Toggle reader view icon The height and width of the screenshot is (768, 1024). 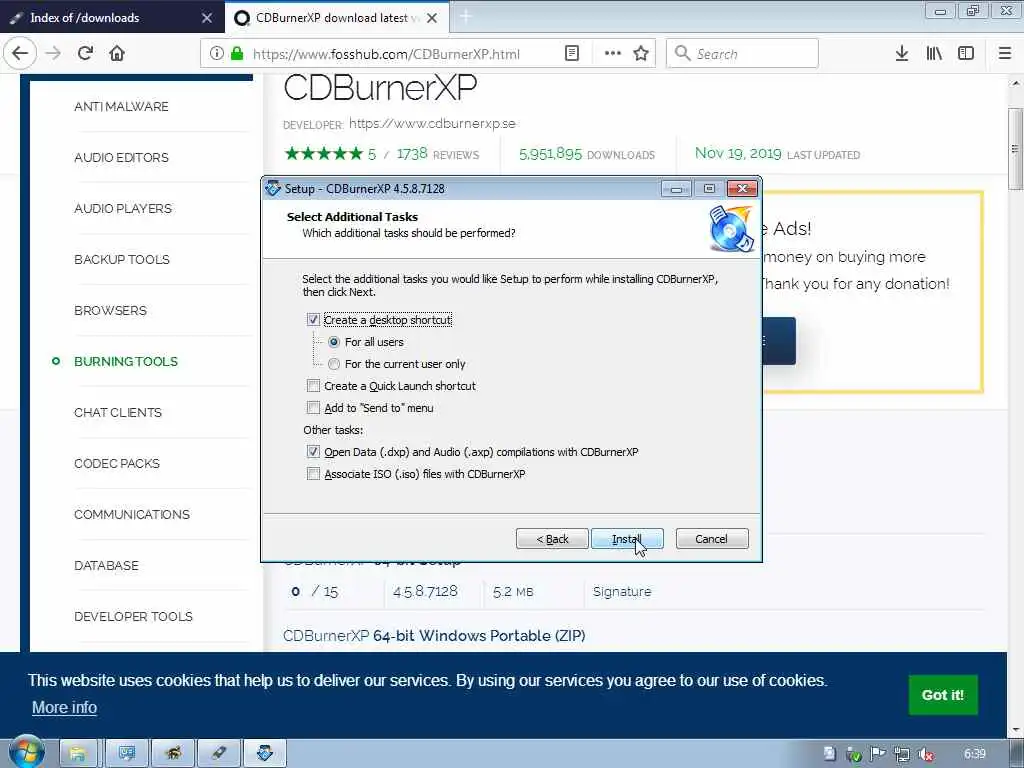[x=571, y=54]
